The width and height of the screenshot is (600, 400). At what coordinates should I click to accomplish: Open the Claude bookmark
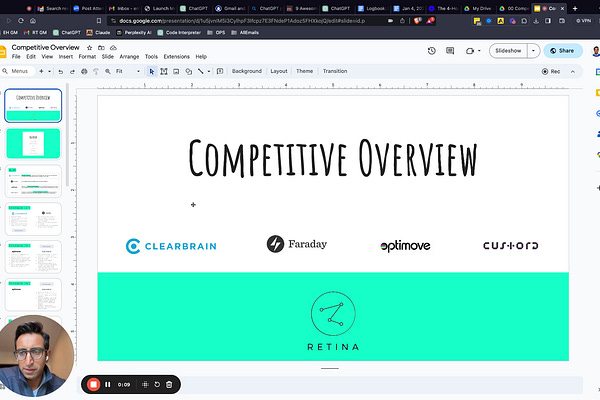(98, 33)
